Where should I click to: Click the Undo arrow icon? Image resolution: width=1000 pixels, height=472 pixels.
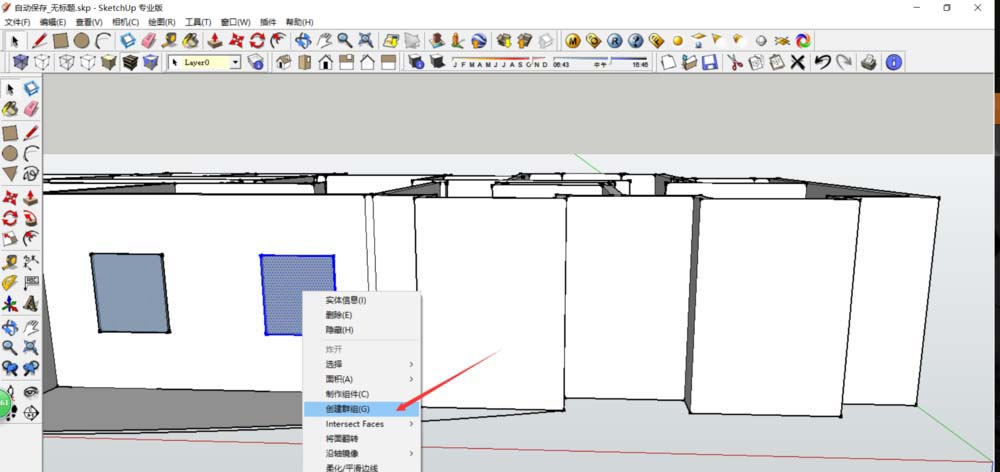point(822,62)
